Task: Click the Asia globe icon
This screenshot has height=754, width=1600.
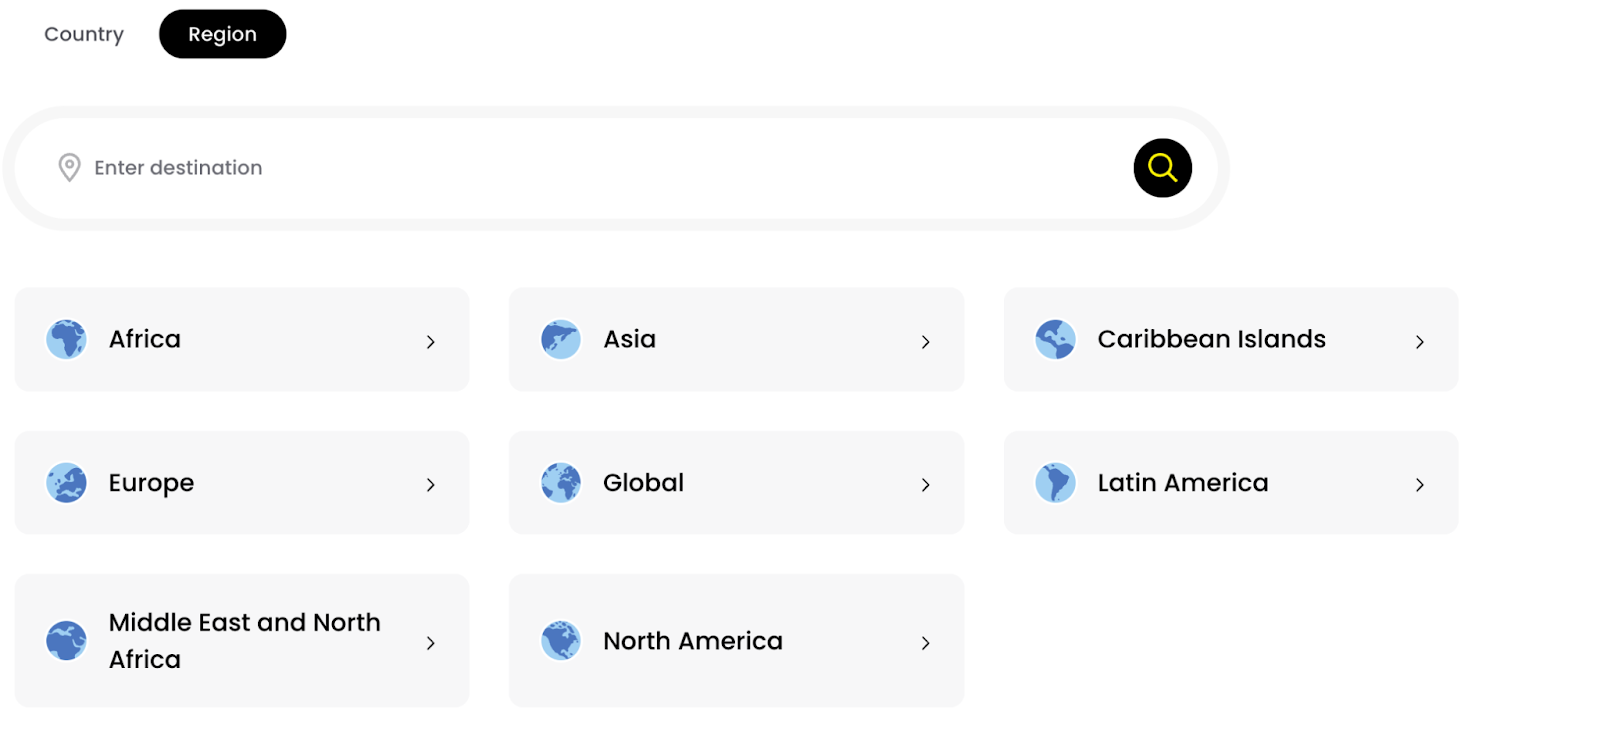Action: (561, 340)
